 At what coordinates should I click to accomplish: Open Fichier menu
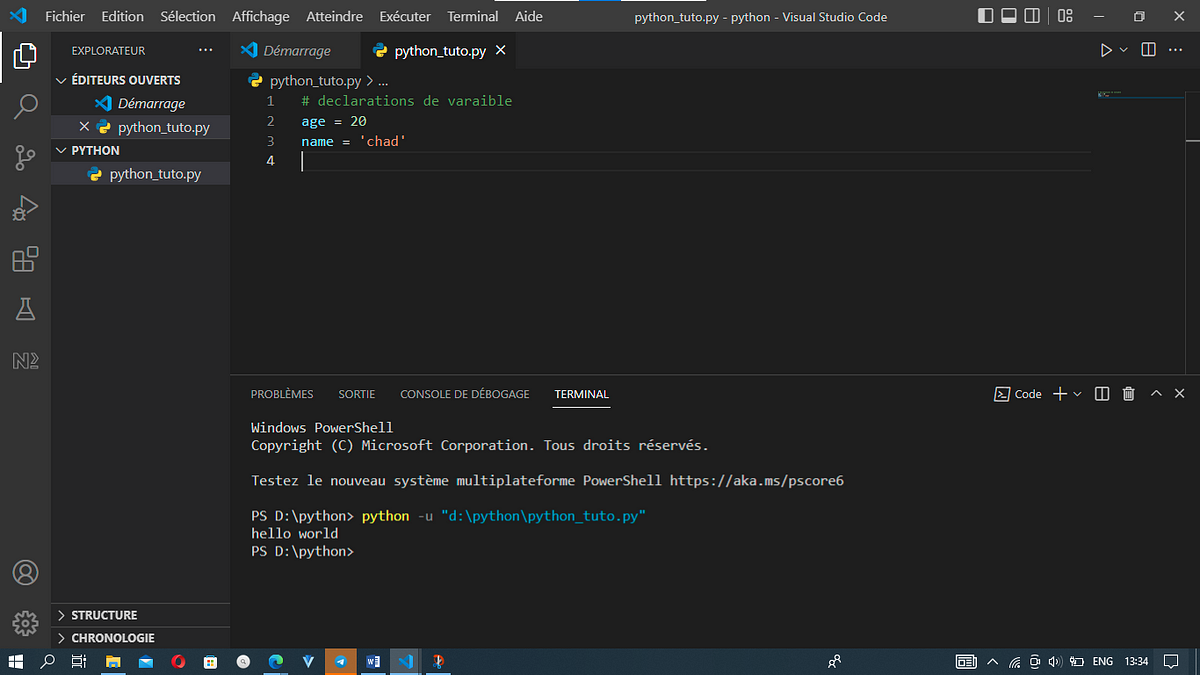tap(65, 17)
